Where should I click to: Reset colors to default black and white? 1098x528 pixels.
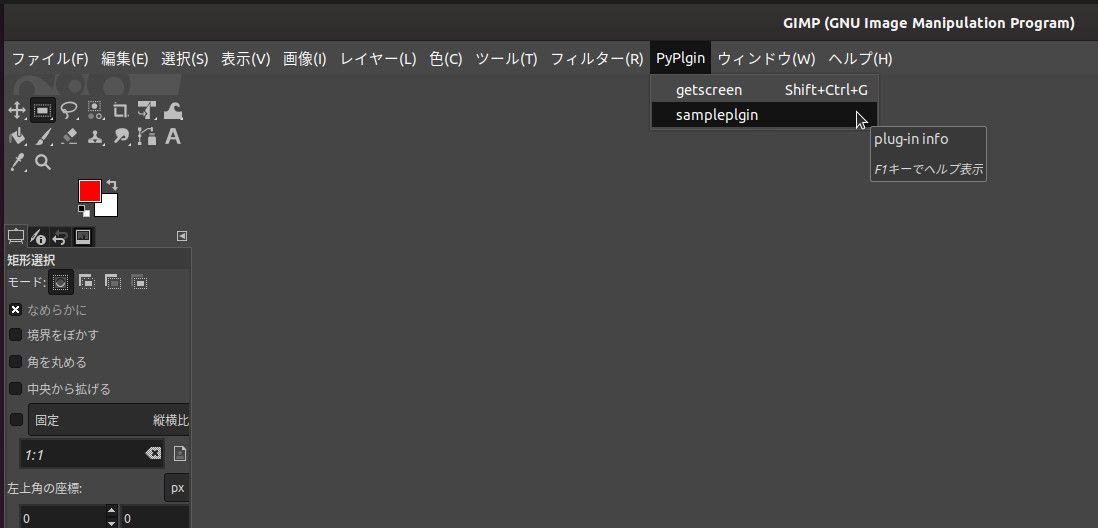(84, 211)
